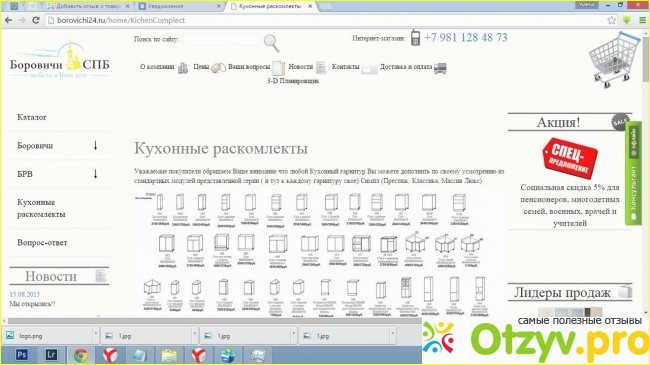650x365 pixels.
Task: Click the magnifying glass search icon
Action: pyautogui.click(x=272, y=43)
